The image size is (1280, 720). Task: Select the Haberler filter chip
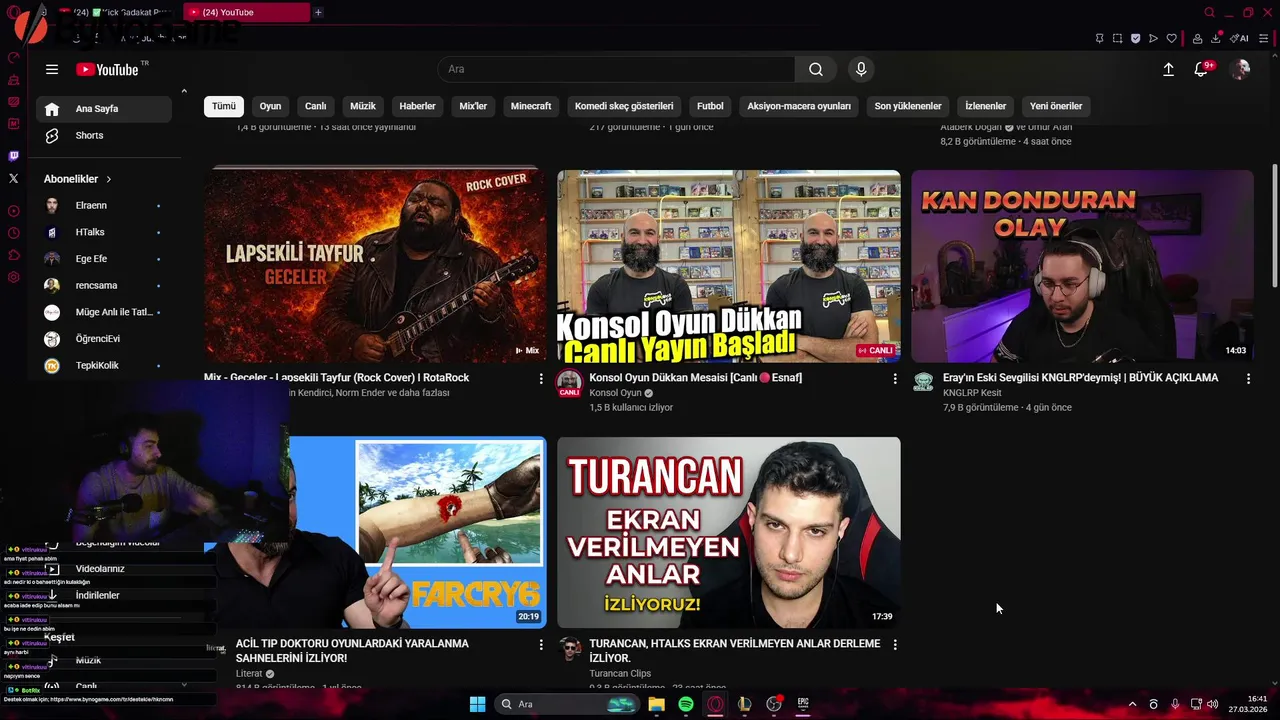418,106
